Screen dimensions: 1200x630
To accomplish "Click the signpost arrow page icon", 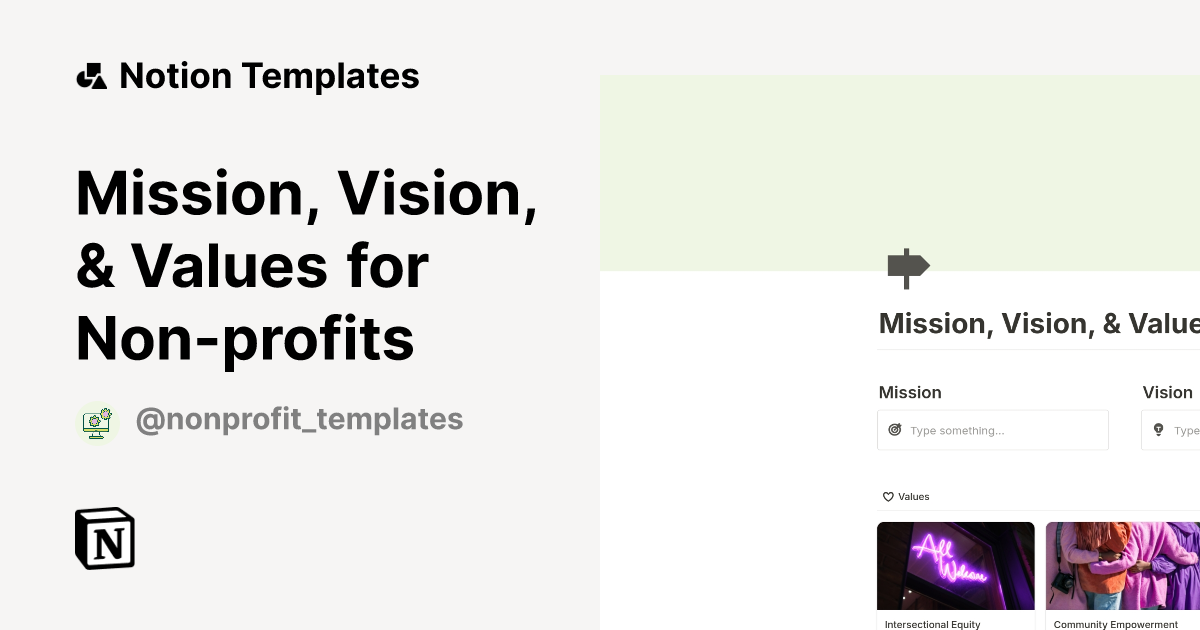I will (x=908, y=268).
